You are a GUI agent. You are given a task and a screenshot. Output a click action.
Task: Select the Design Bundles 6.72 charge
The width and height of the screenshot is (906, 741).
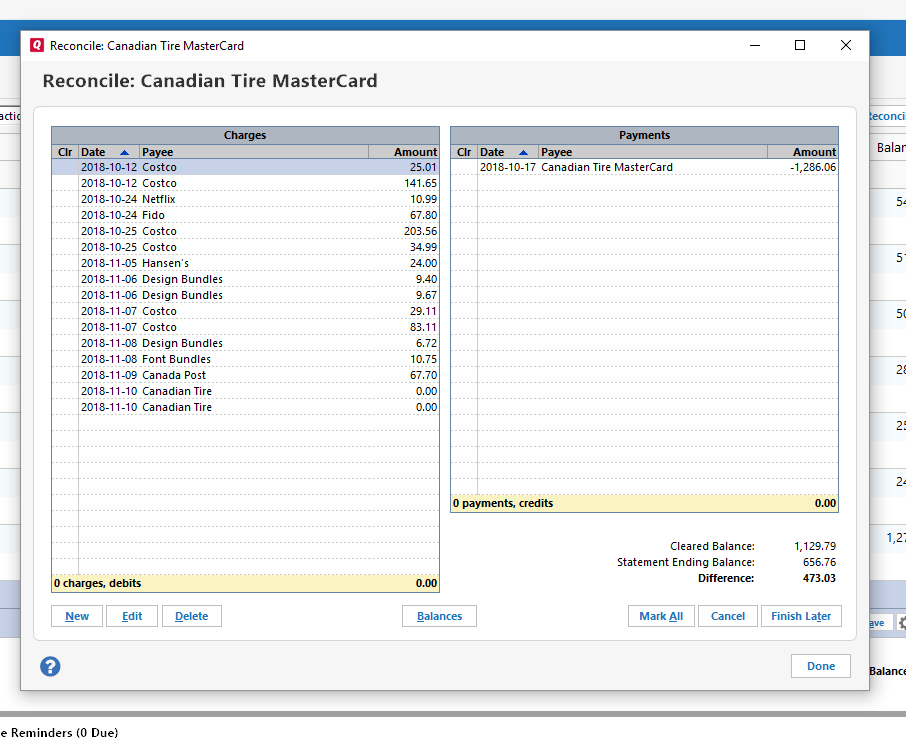pyautogui.click(x=246, y=343)
